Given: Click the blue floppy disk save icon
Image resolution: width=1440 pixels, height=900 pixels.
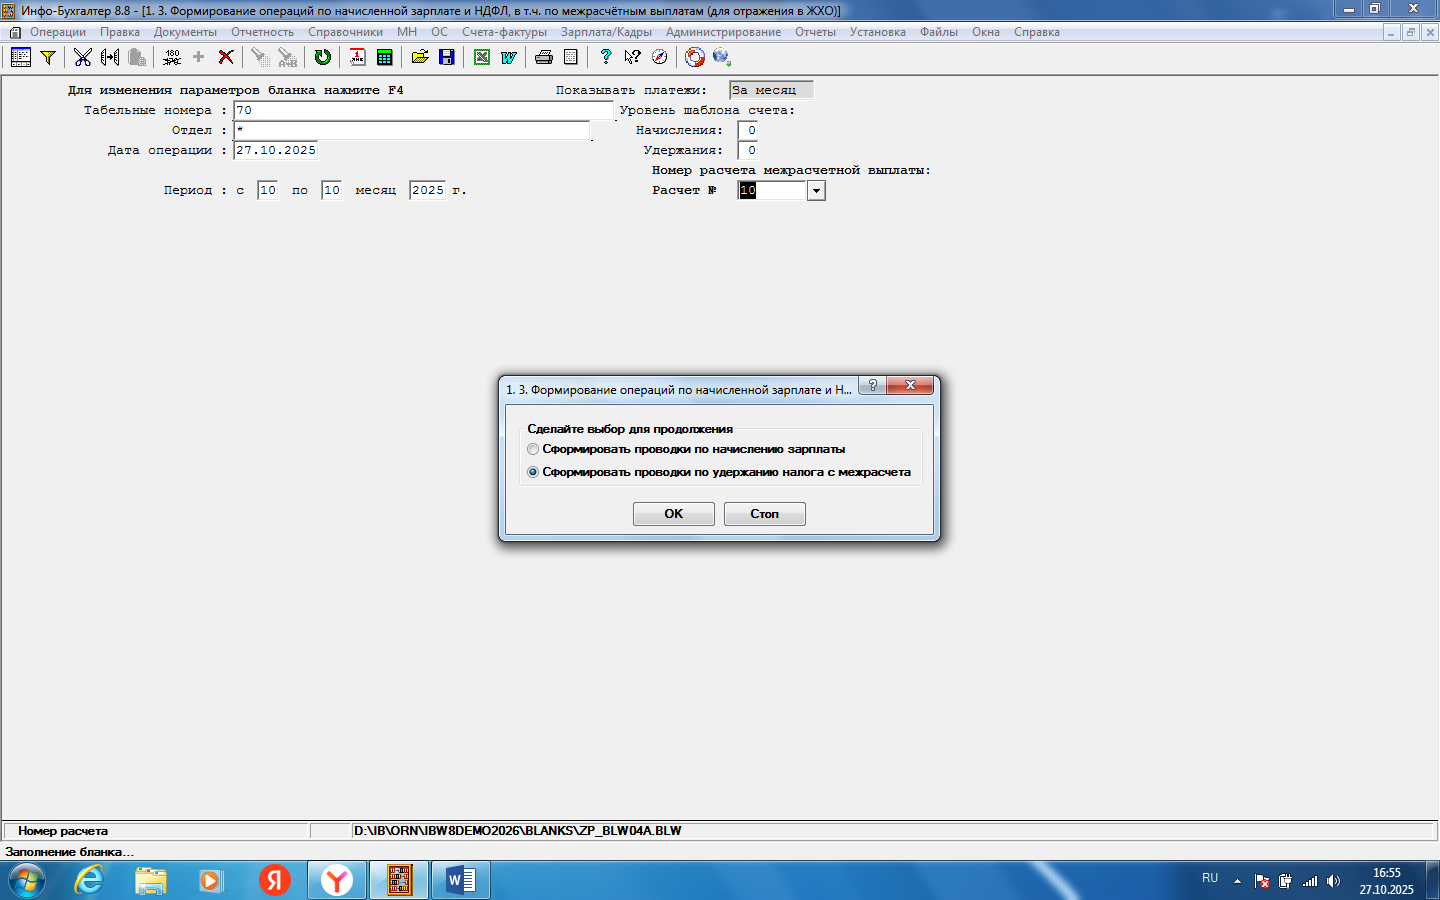Looking at the screenshot, I should pos(447,57).
